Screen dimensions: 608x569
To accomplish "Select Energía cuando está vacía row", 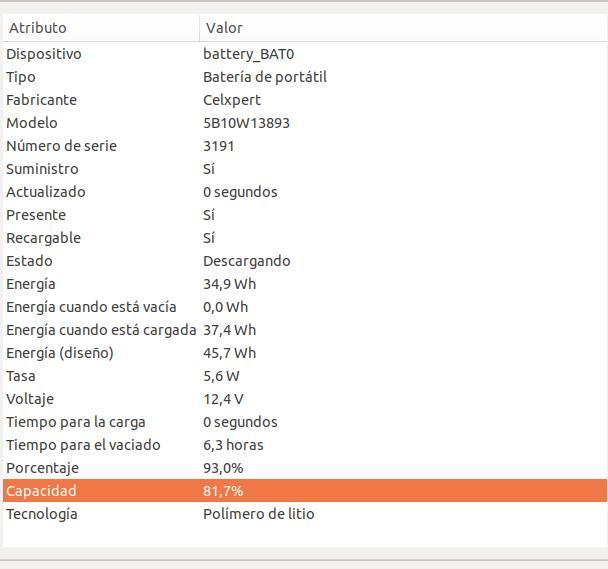I will [x=305, y=307].
